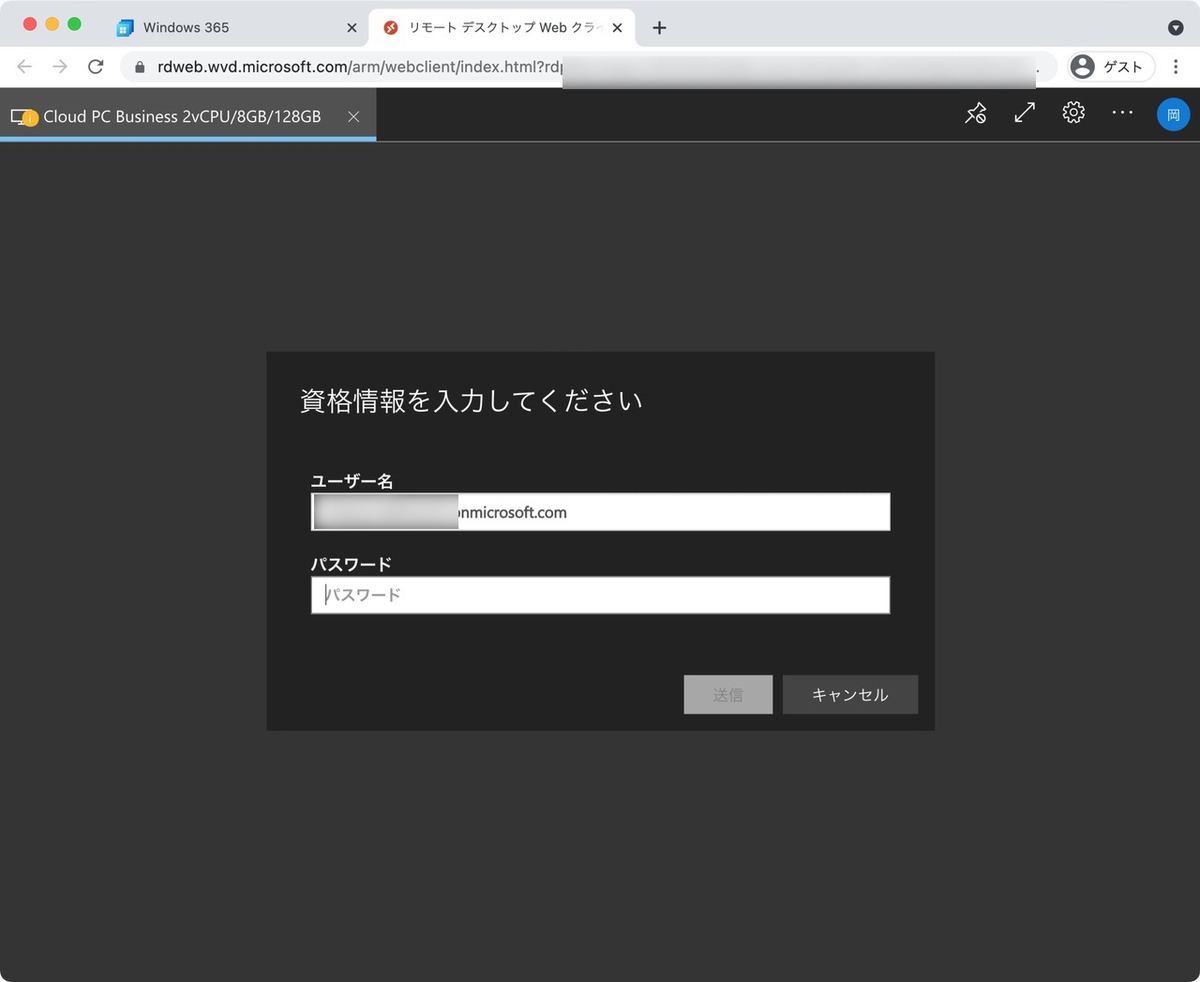
Task: Open the tab search dropdown arrow
Action: [x=1176, y=28]
